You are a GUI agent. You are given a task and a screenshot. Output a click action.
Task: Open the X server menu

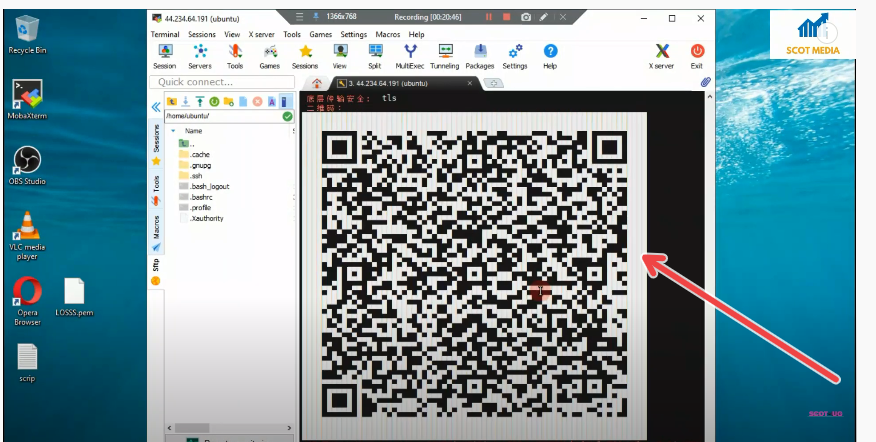[x=261, y=34]
